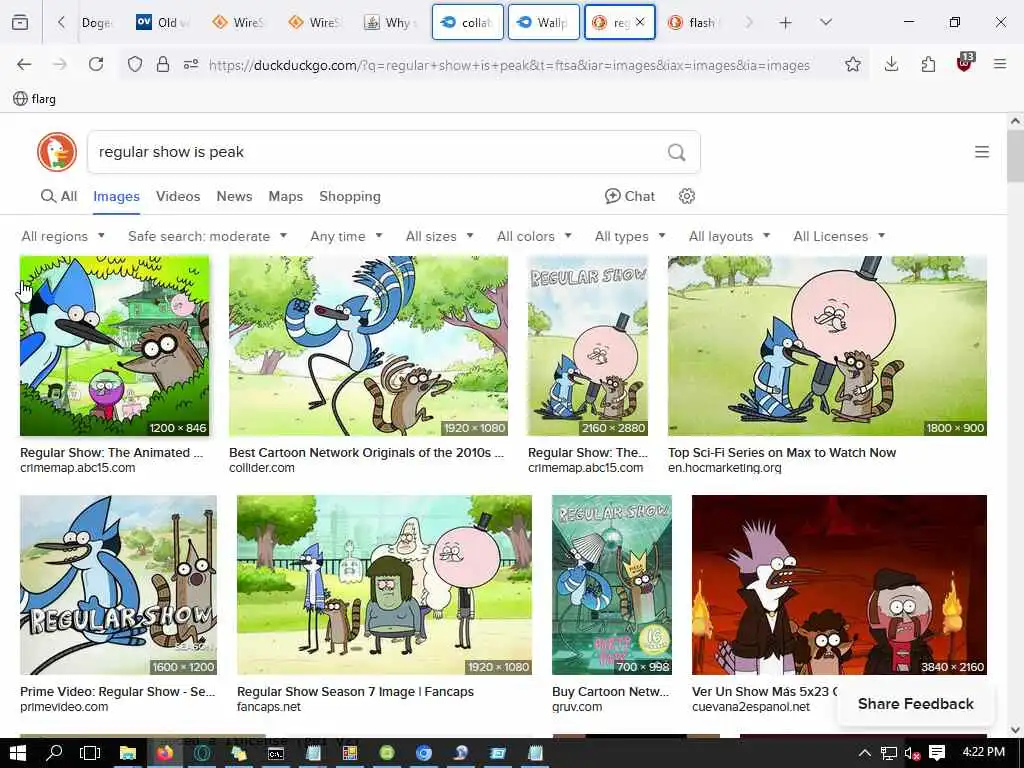Open the Safe search: moderate dropdown
This screenshot has width=1024, height=768.
(208, 236)
